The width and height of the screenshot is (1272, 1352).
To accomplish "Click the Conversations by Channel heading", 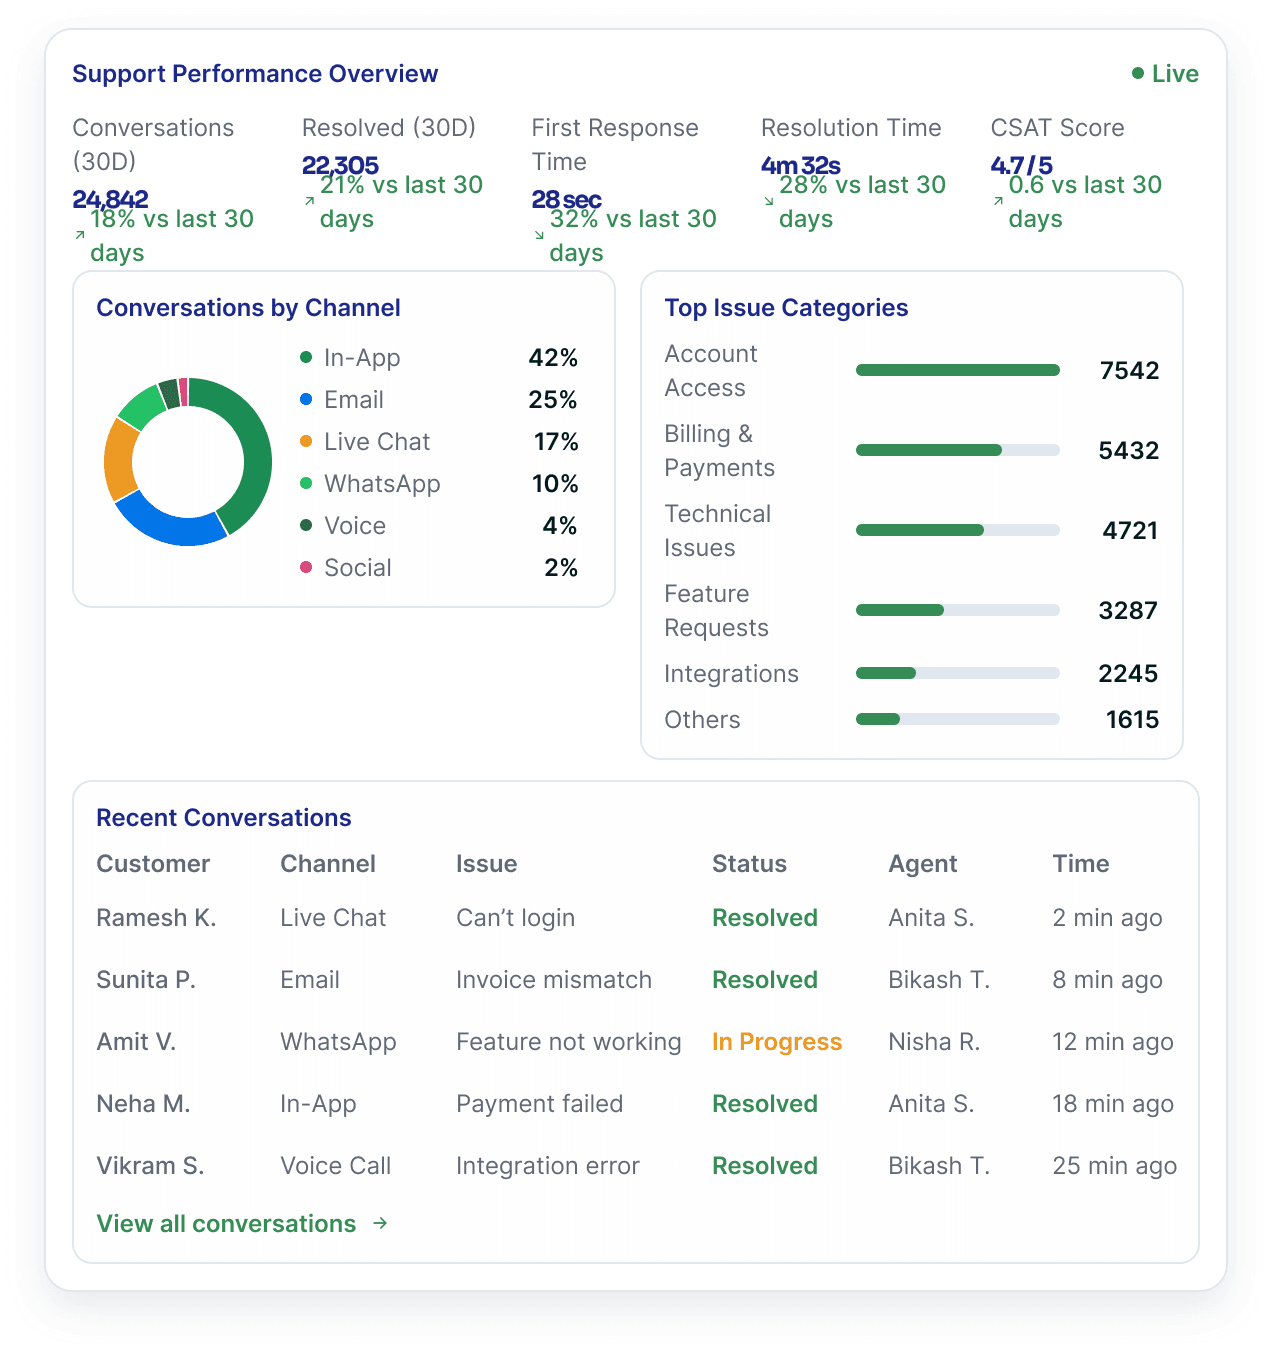I will point(248,307).
